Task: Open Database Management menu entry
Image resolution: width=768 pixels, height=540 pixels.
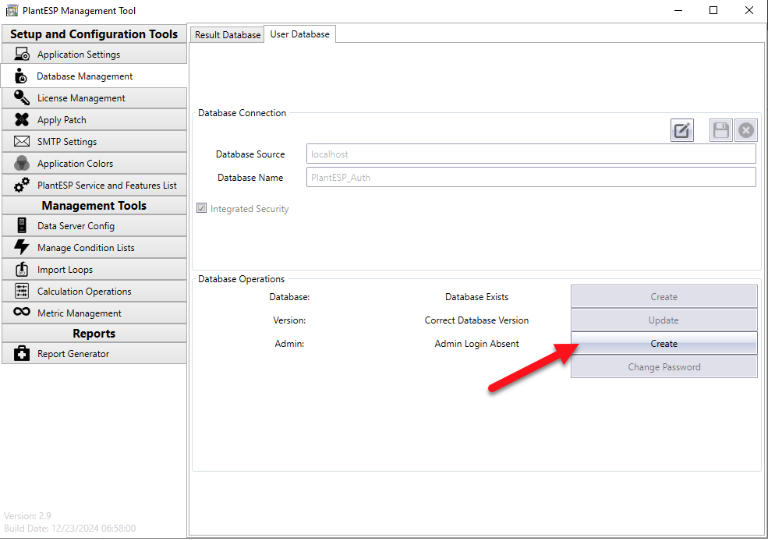Action: [x=94, y=76]
